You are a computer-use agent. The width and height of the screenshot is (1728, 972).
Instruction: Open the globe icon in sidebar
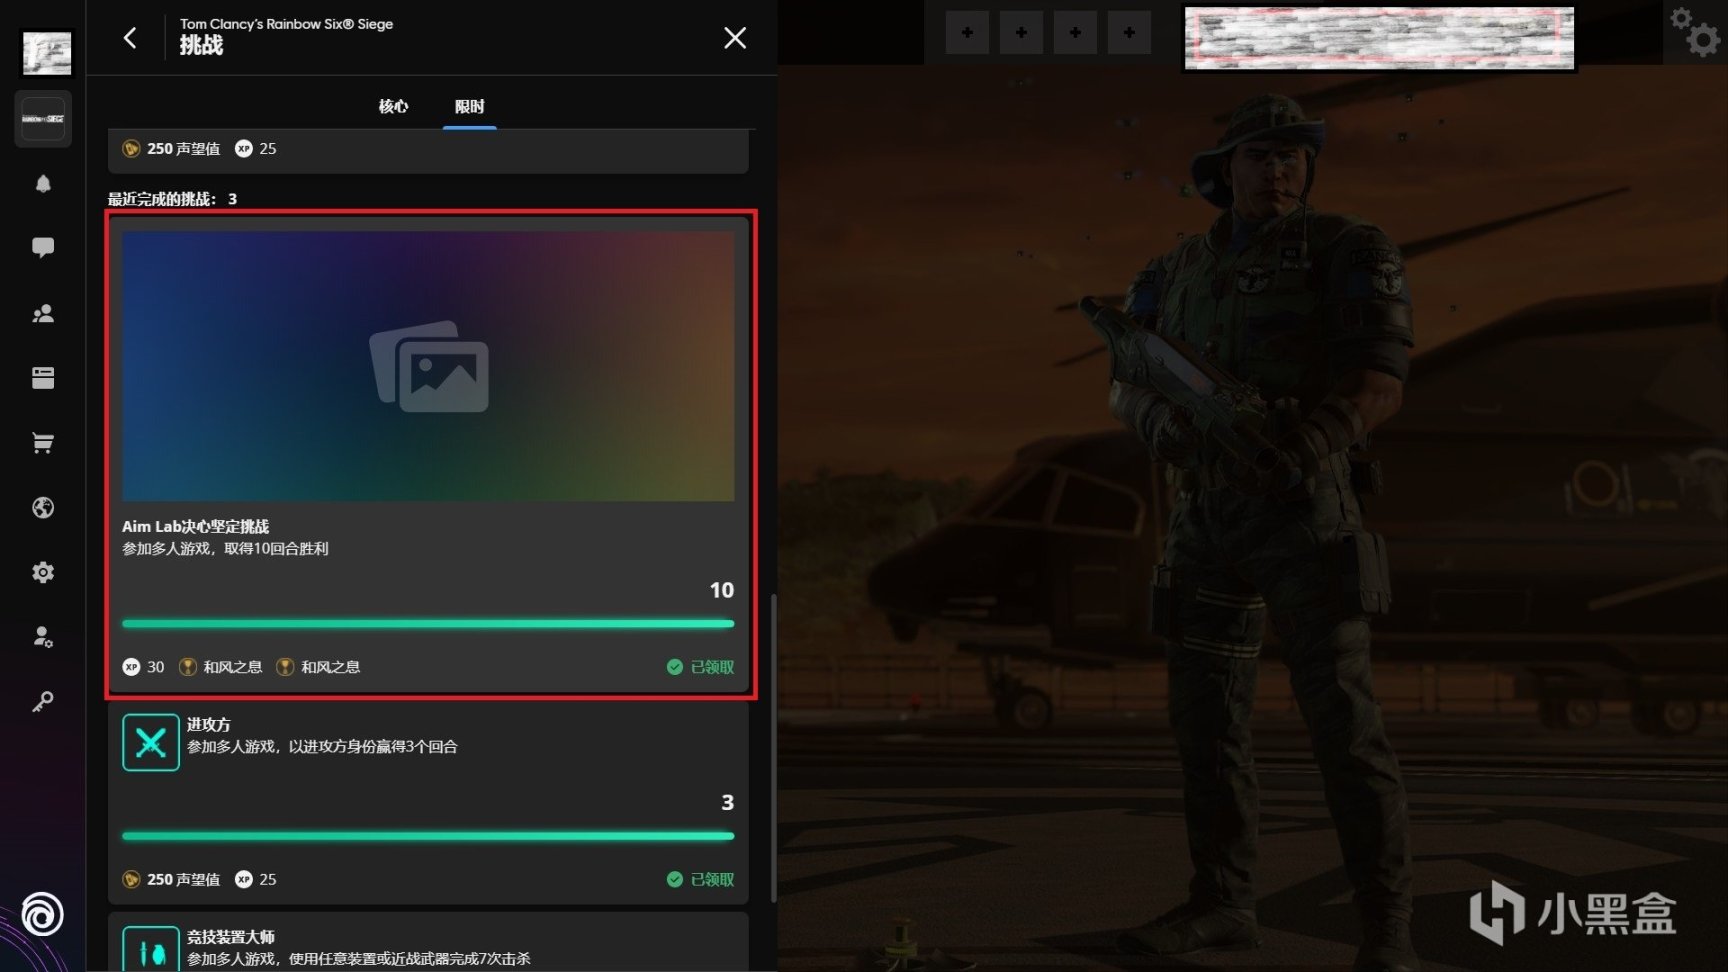43,508
